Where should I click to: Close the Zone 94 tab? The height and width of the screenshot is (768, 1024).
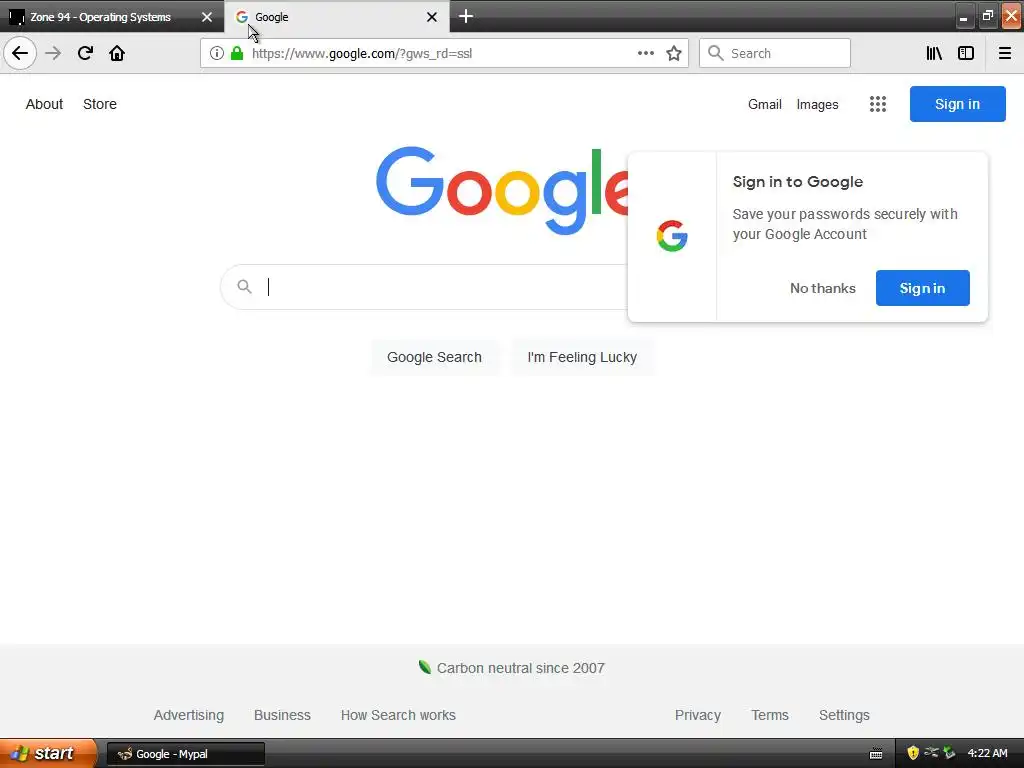click(207, 17)
